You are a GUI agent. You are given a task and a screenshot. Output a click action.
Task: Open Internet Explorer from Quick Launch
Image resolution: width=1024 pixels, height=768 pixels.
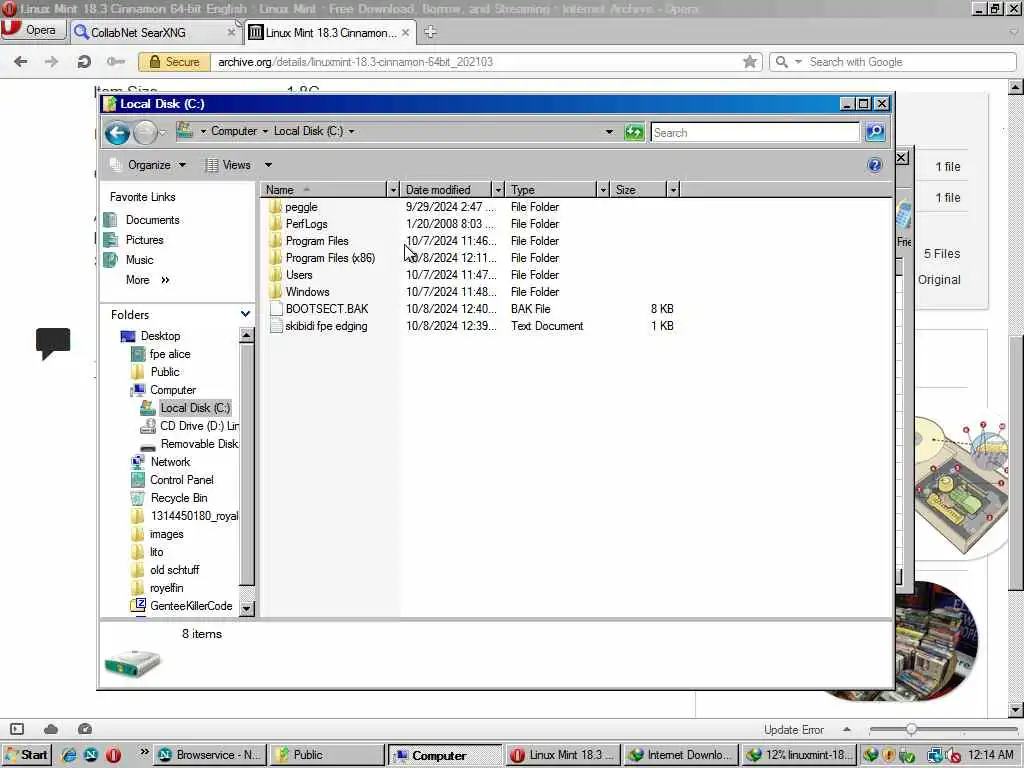tap(69, 755)
